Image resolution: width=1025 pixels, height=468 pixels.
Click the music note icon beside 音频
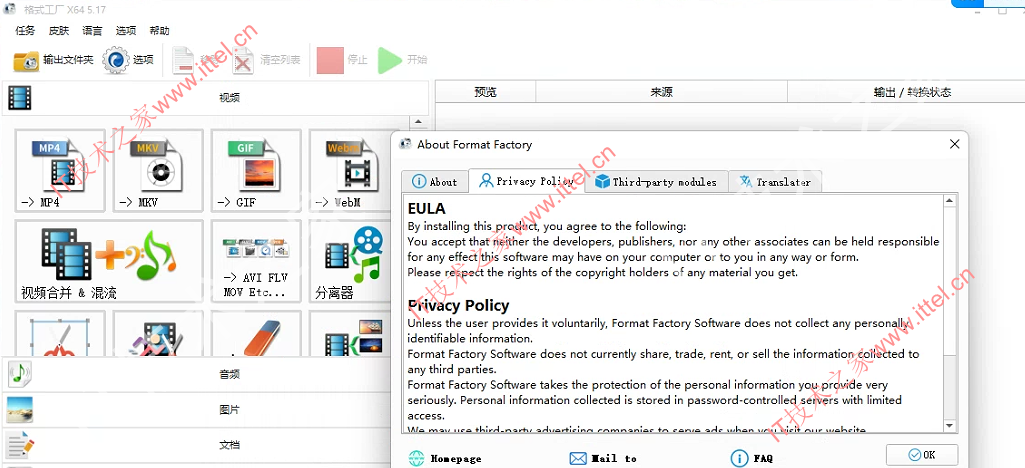[20, 375]
